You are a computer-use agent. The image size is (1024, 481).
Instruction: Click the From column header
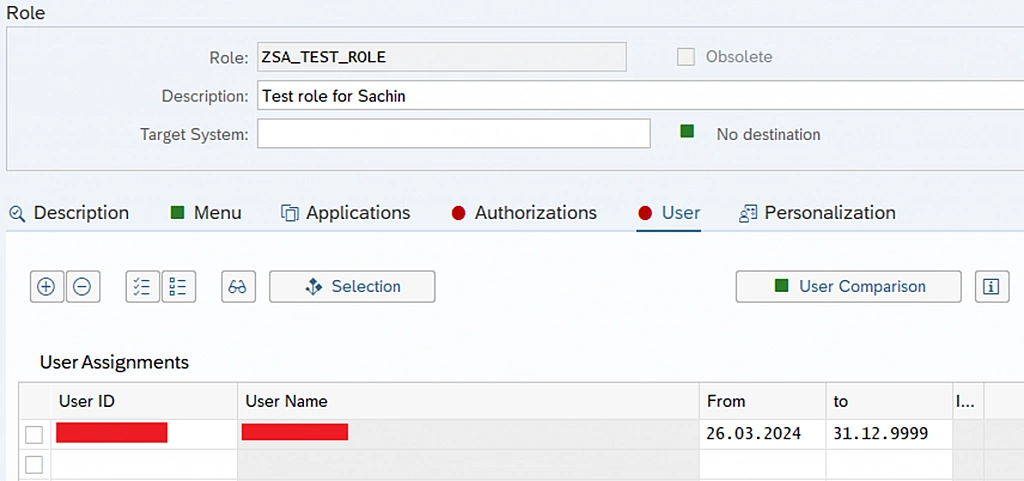(763, 401)
